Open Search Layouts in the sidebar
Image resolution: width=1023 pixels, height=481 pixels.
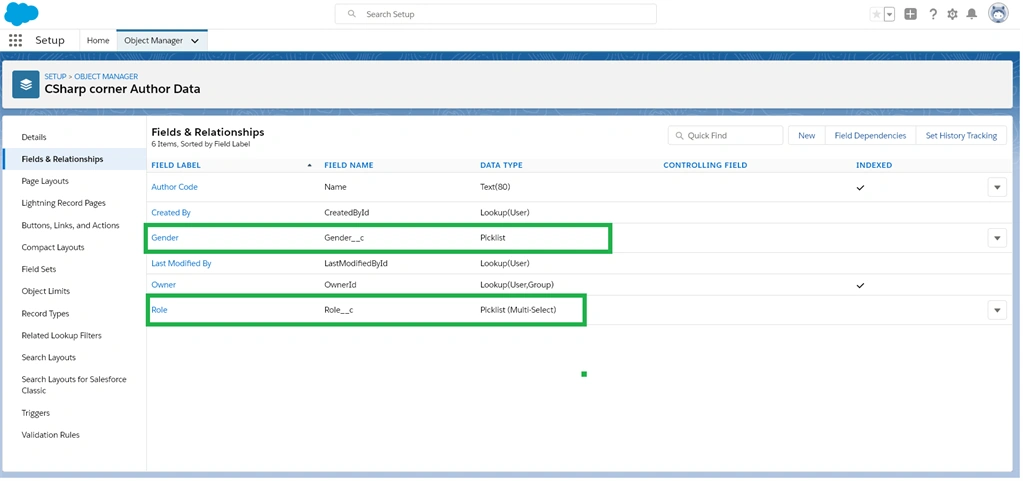pos(48,358)
